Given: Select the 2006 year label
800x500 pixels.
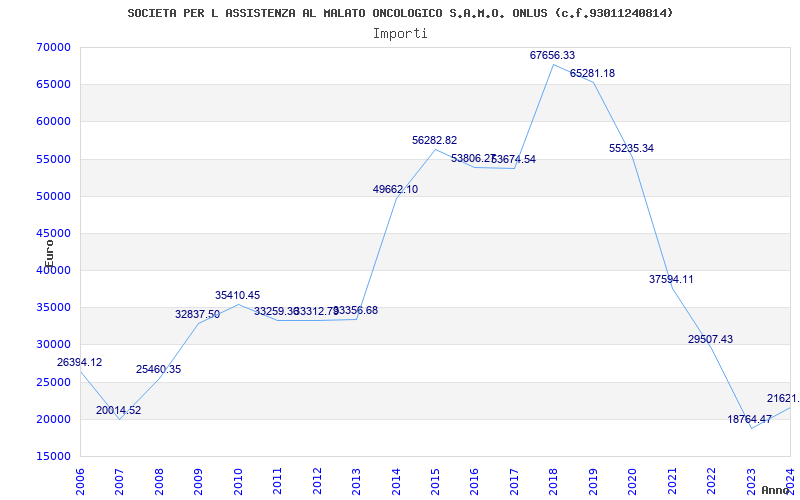Looking at the screenshot, I should pyautogui.click(x=80, y=481).
